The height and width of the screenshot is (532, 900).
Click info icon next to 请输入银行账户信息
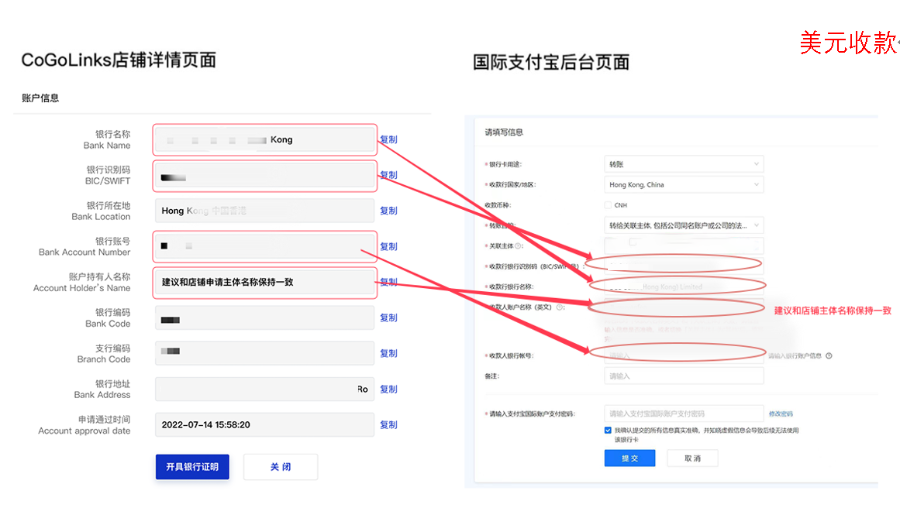tap(829, 355)
